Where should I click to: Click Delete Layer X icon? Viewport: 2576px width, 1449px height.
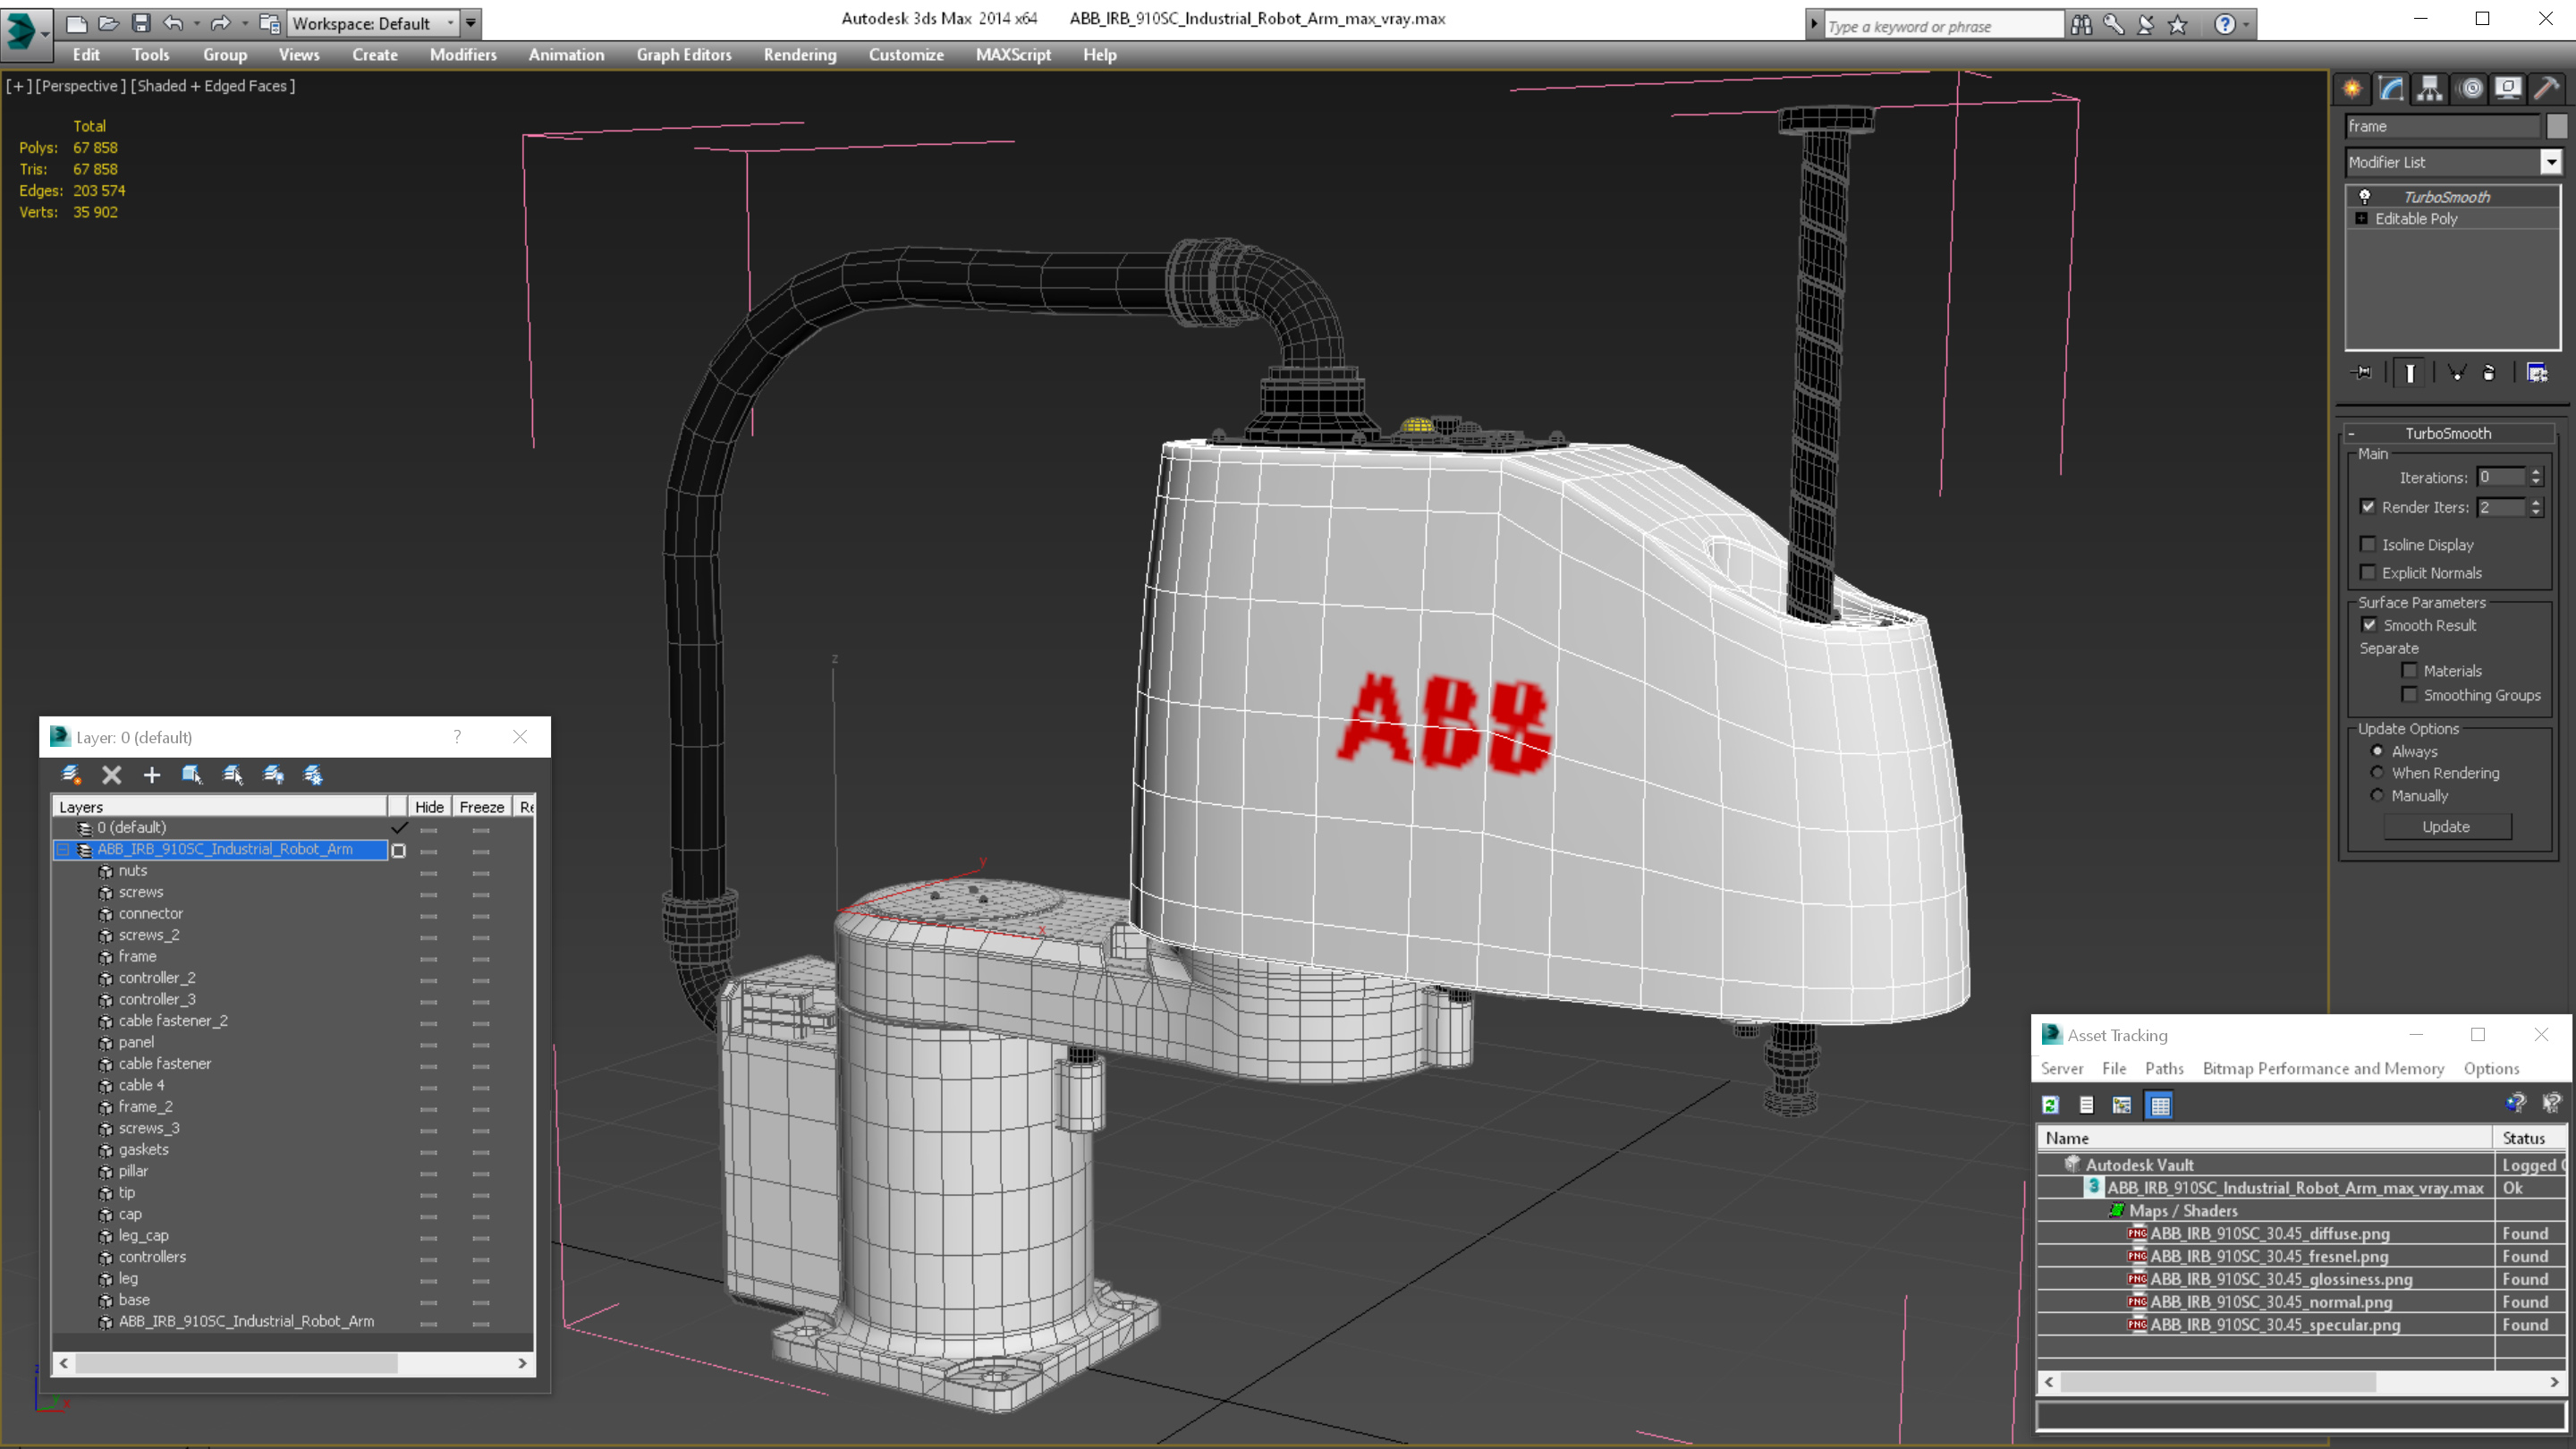(112, 775)
